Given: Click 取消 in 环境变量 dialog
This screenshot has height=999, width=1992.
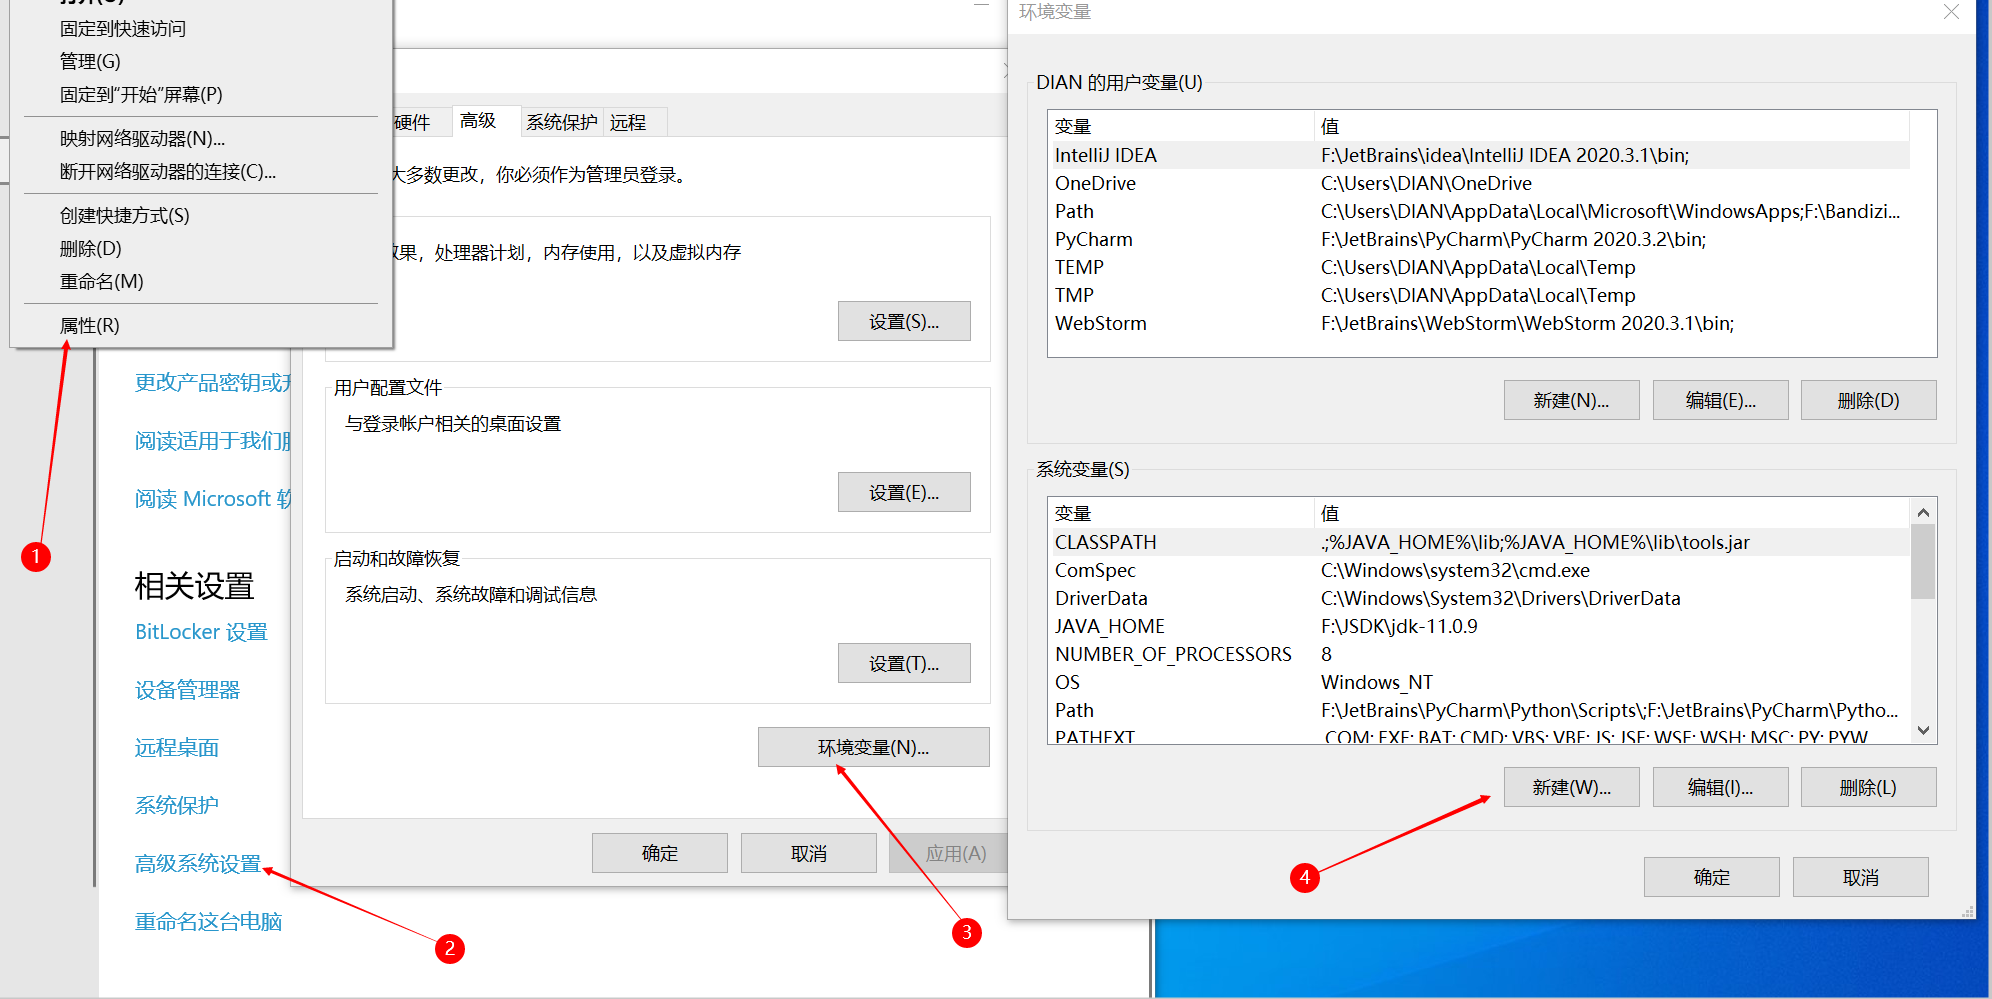Looking at the screenshot, I should click(x=1861, y=877).
